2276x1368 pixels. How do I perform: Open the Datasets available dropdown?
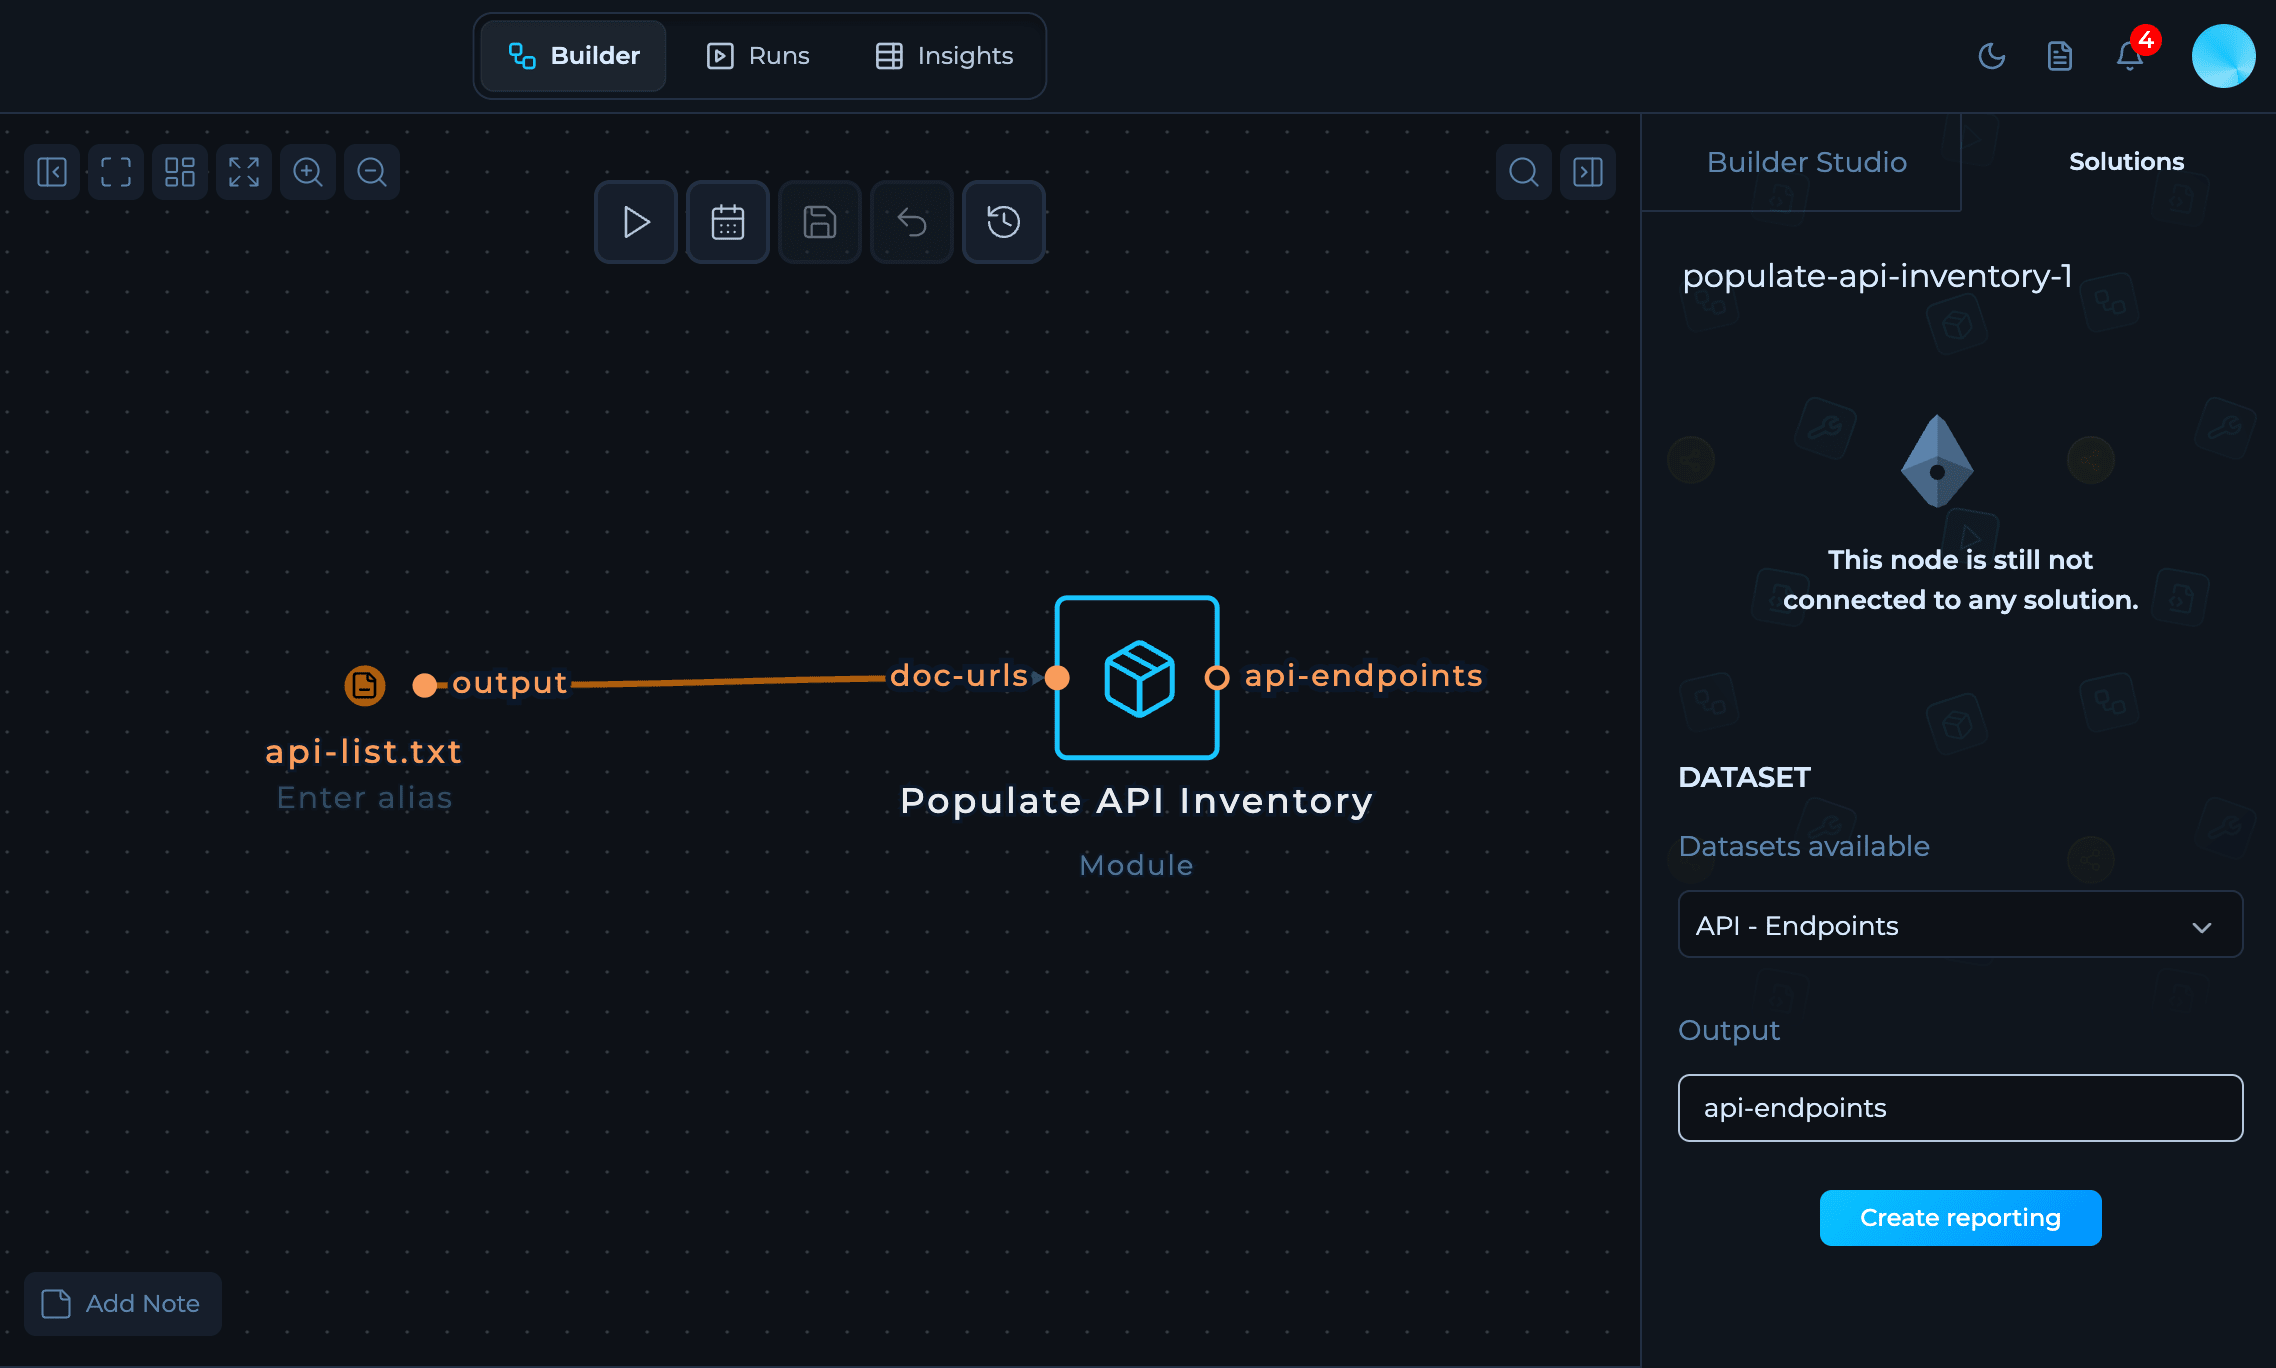tap(1959, 925)
